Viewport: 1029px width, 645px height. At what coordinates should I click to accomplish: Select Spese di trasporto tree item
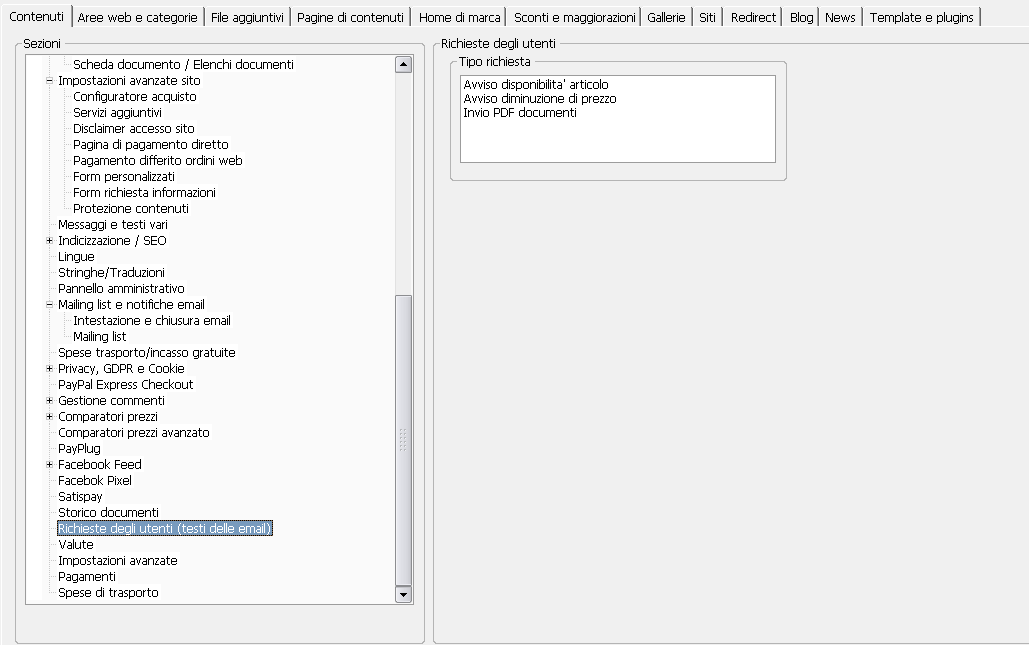(x=108, y=593)
